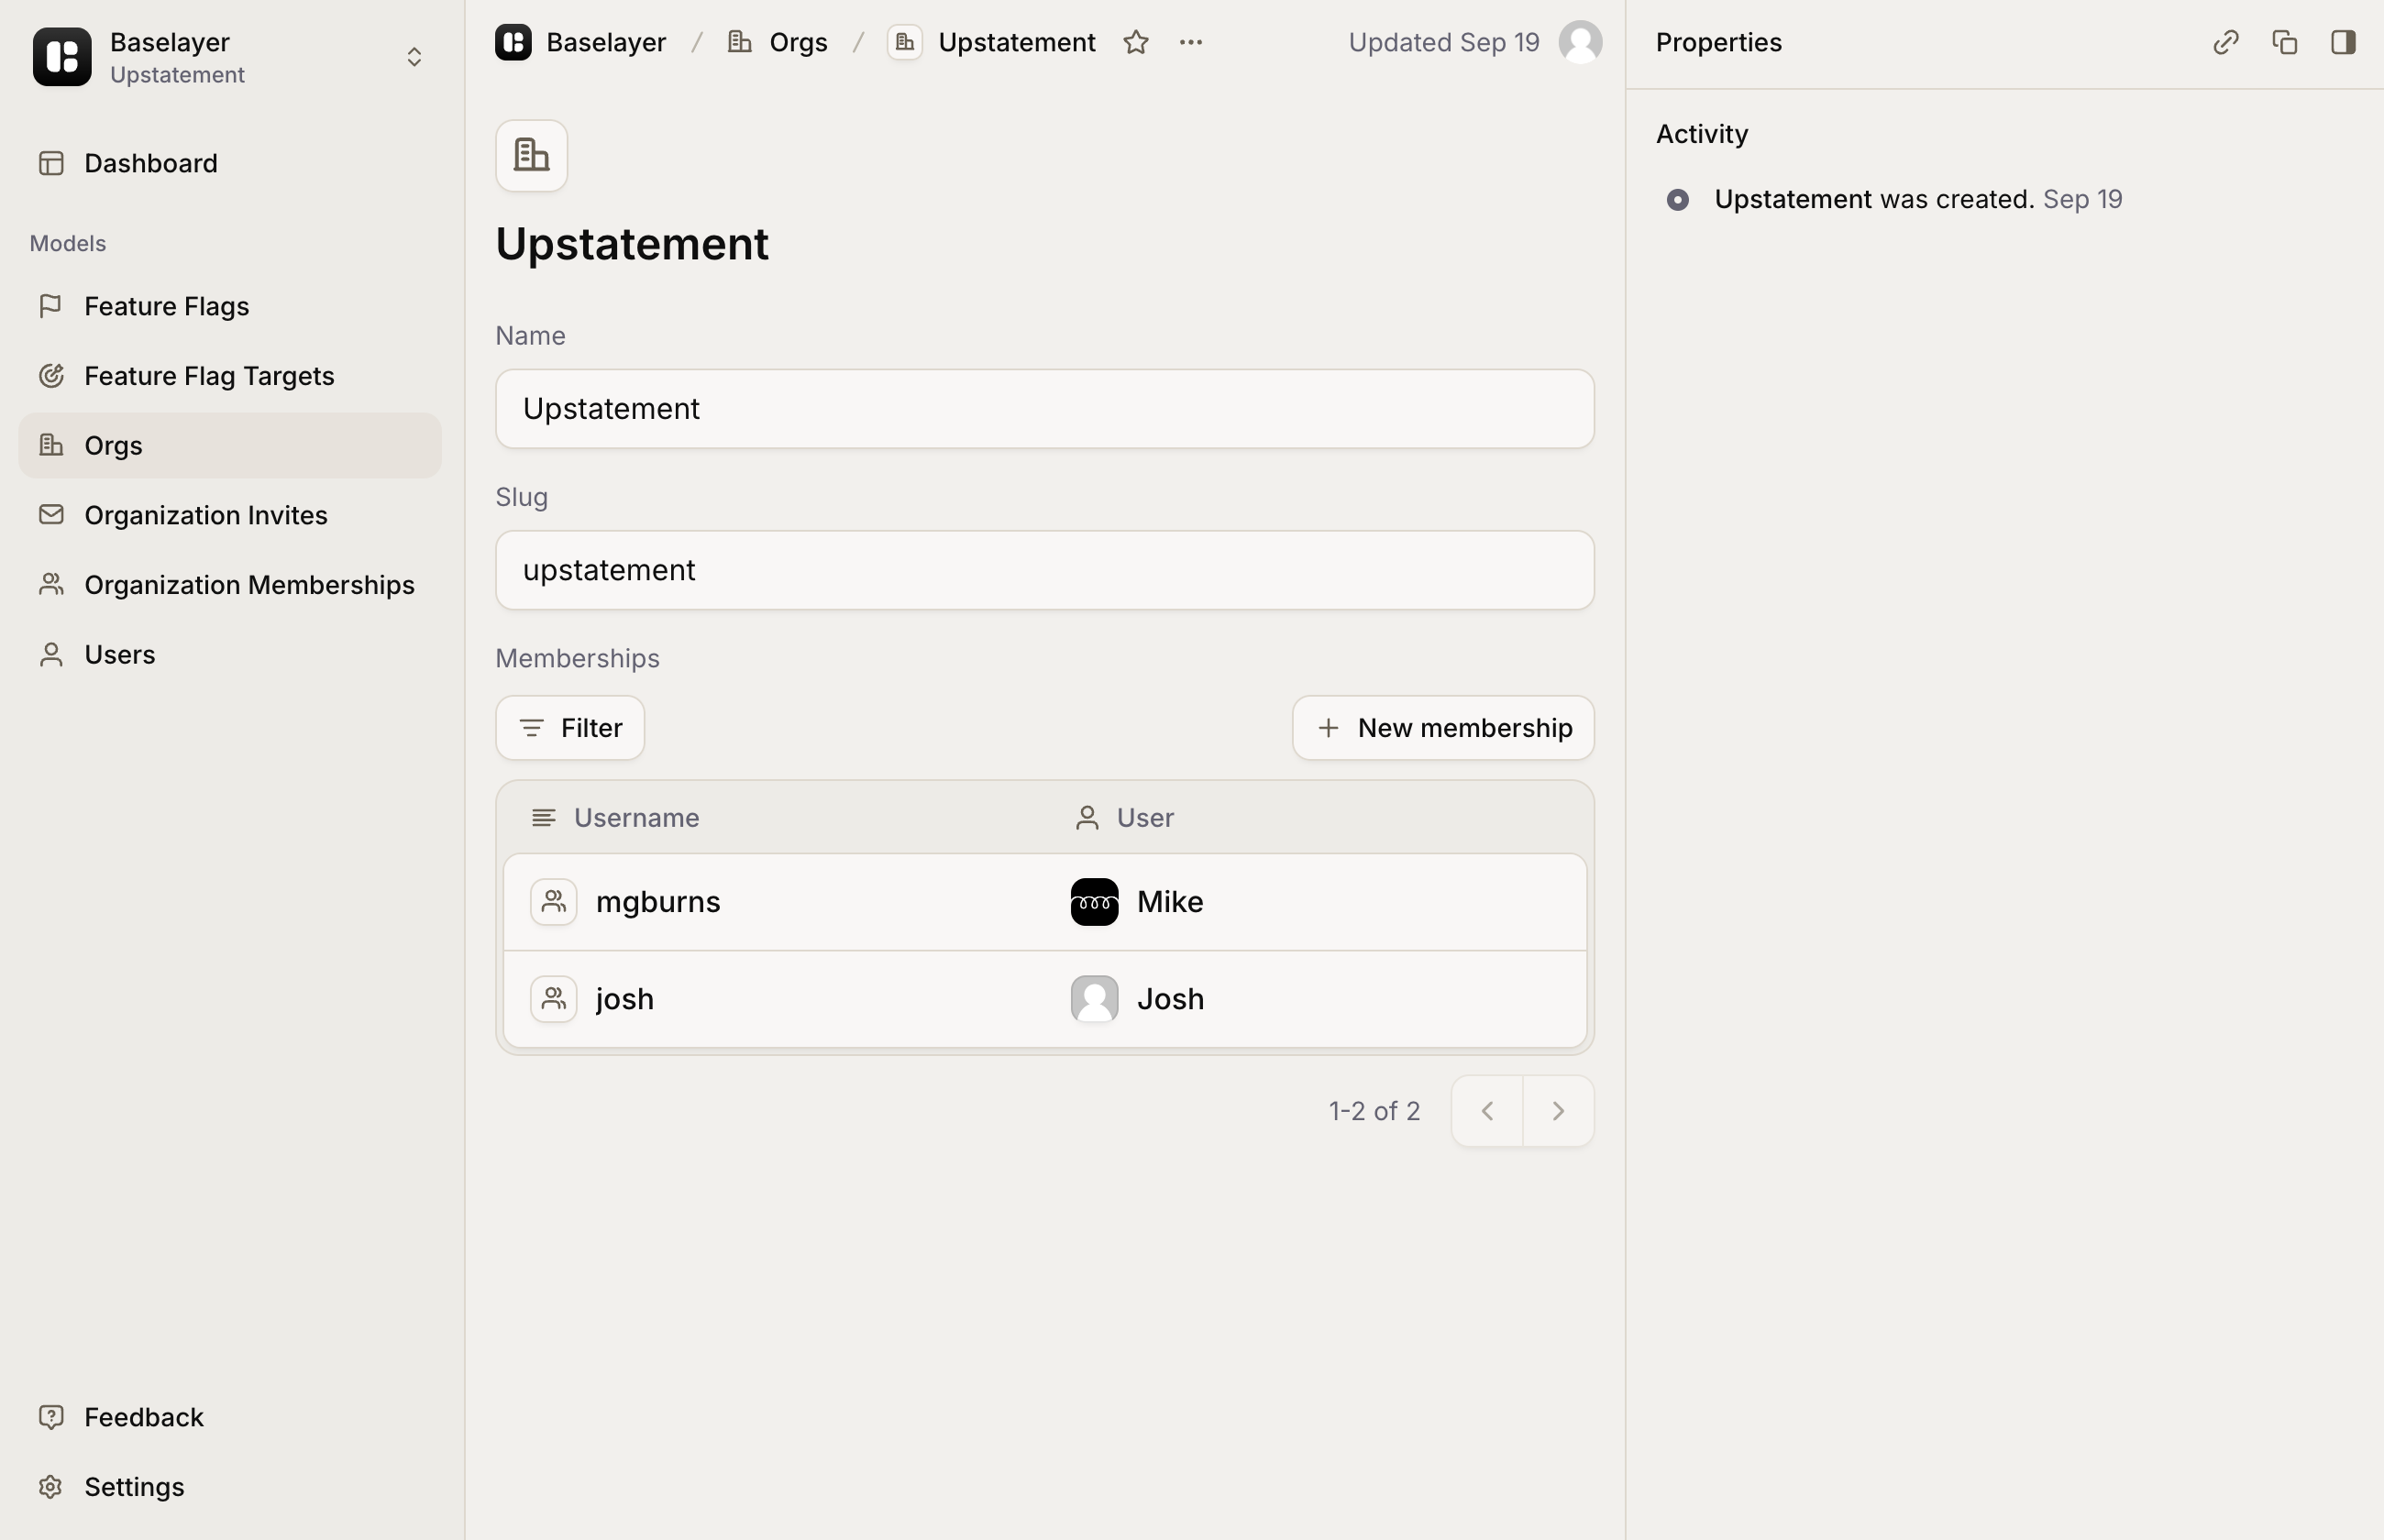The image size is (2384, 1540).
Task: Click user avatar next to Updated Sep 19
Action: click(1580, 42)
